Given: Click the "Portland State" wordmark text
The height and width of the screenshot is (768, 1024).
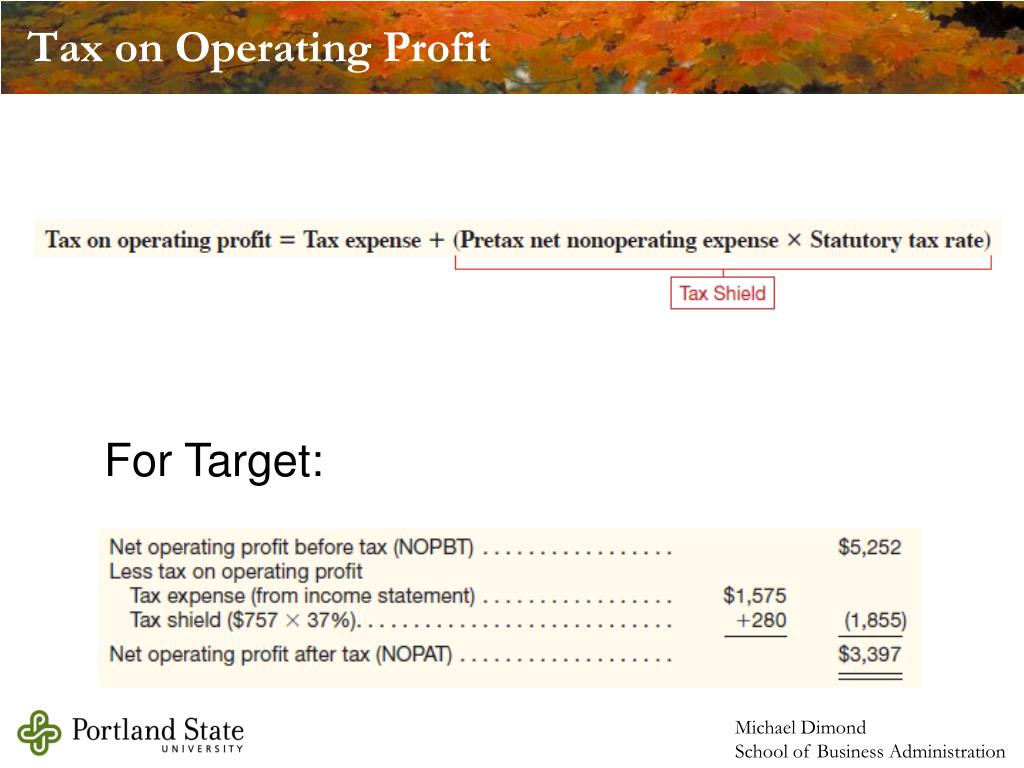Looking at the screenshot, I should pyautogui.click(x=157, y=729).
